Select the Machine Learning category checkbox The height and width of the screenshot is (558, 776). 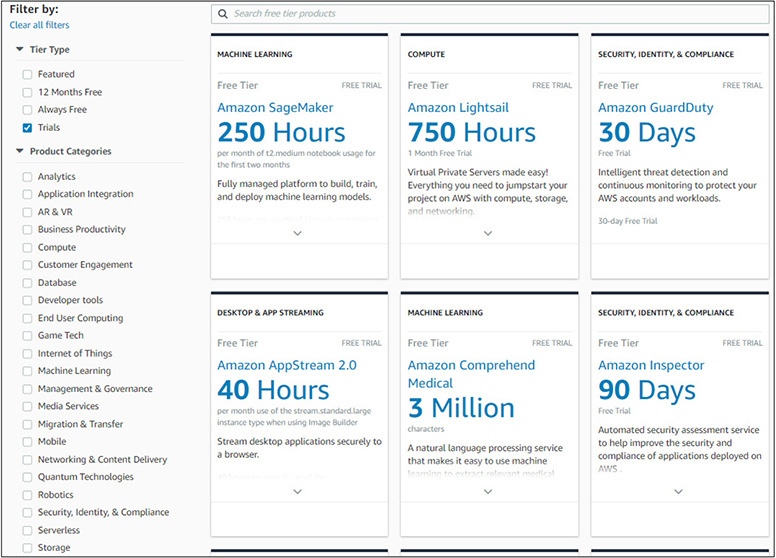coord(27,371)
